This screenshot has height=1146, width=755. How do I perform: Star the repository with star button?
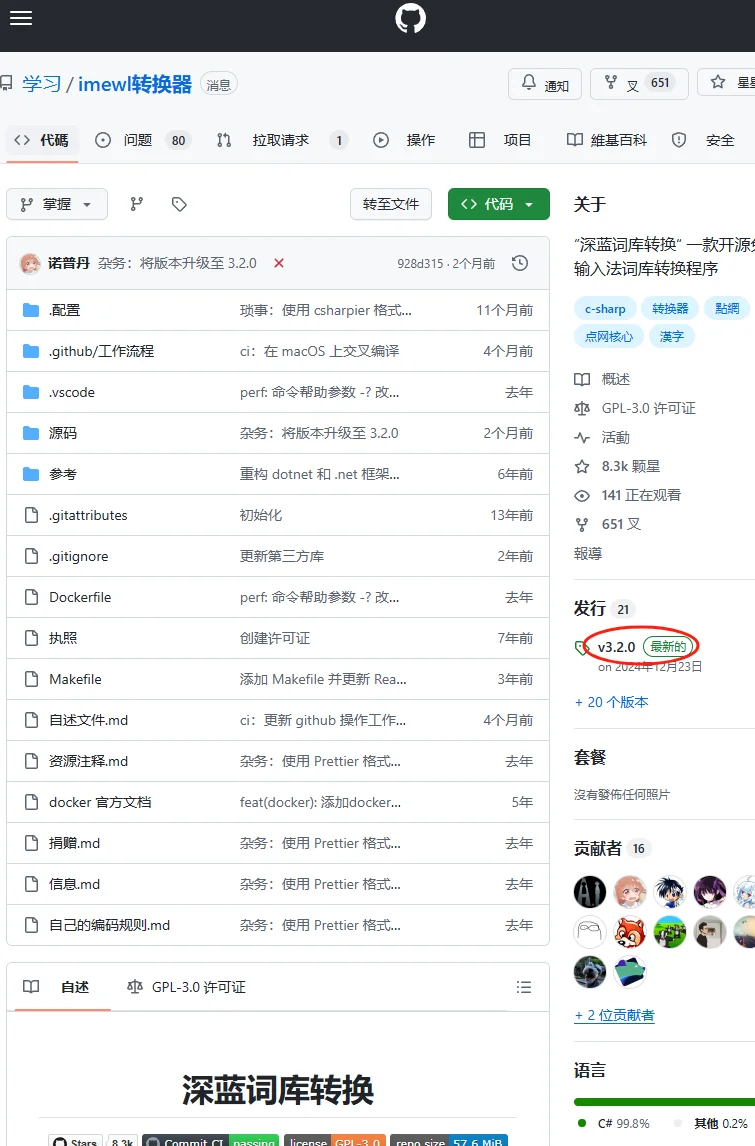726,84
